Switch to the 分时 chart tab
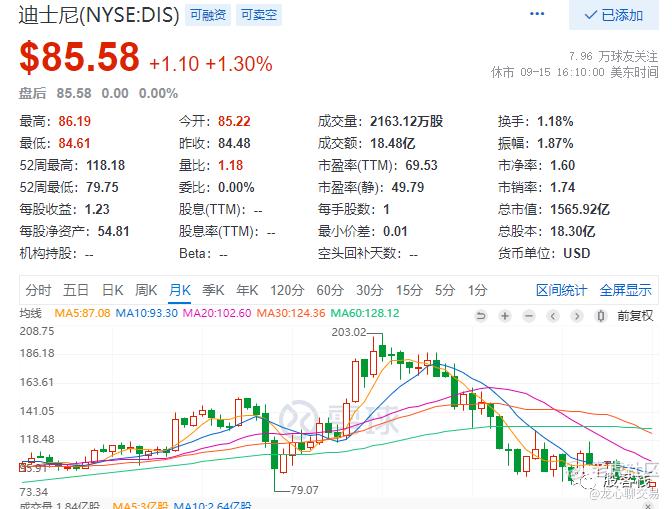The height and width of the screenshot is (509, 672). (x=38, y=290)
